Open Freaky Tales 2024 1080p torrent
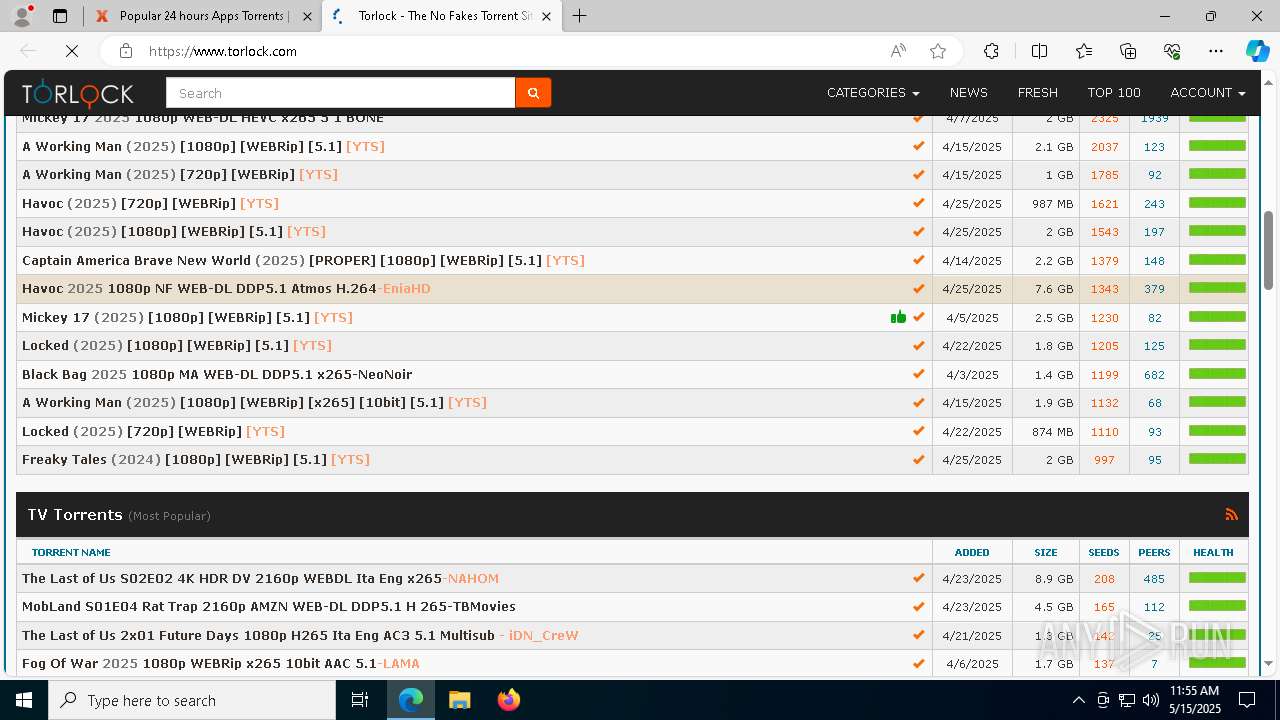The width and height of the screenshot is (1280, 720). pyautogui.click(x=196, y=460)
